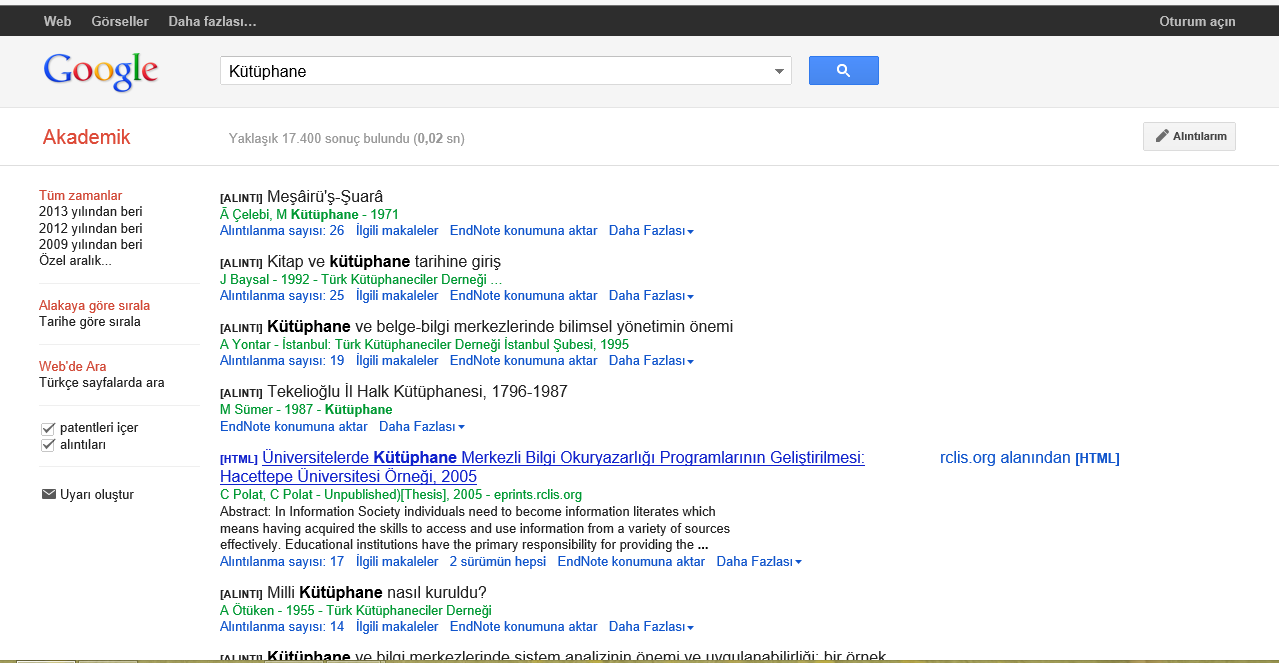Image resolution: width=1279 pixels, height=663 pixels.
Task: Expand 'Daha Fazlası' under bilimsel yönetimin önemi result
Action: tap(651, 361)
